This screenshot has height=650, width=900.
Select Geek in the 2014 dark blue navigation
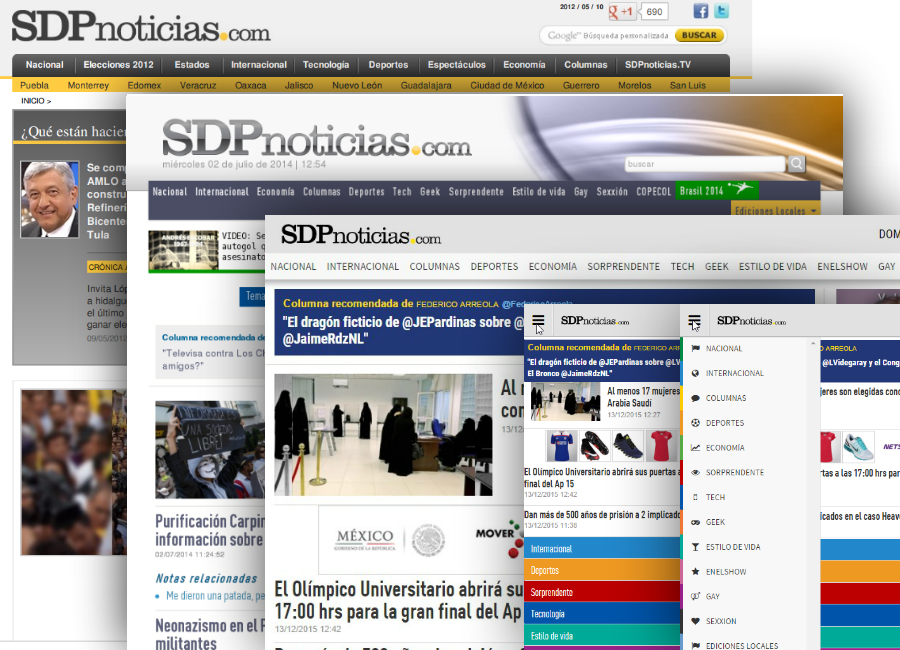430,191
